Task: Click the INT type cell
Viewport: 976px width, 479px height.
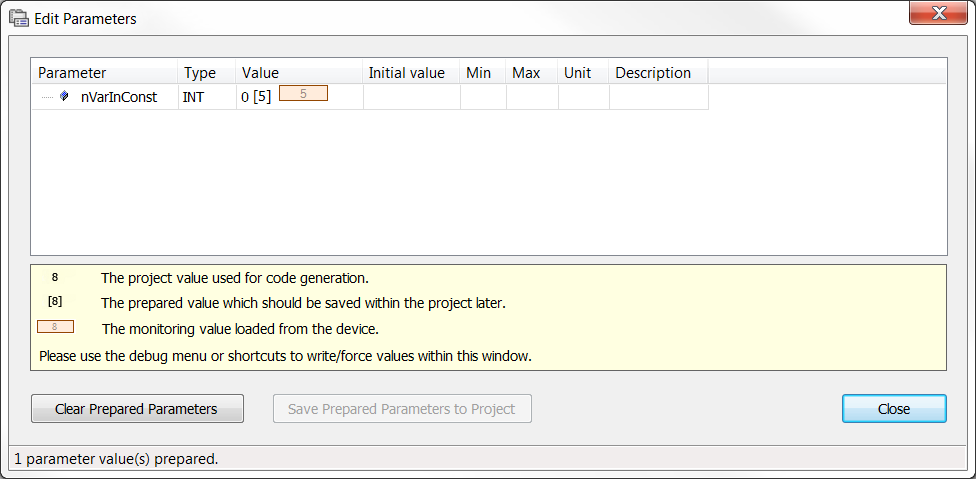Action: [x=207, y=97]
